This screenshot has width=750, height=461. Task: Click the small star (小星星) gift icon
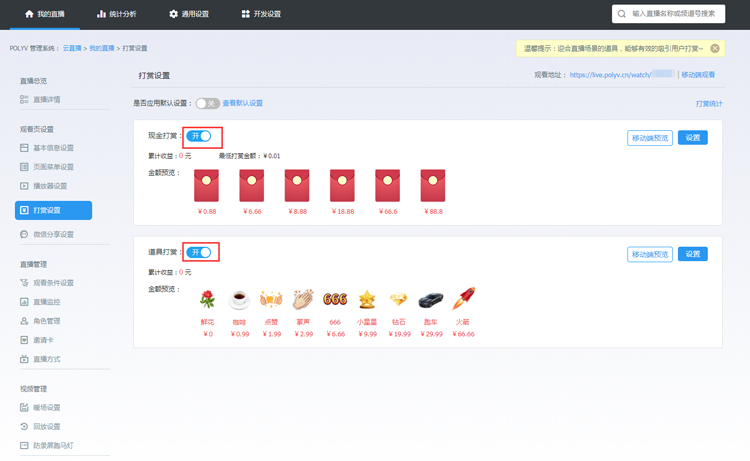(367, 300)
